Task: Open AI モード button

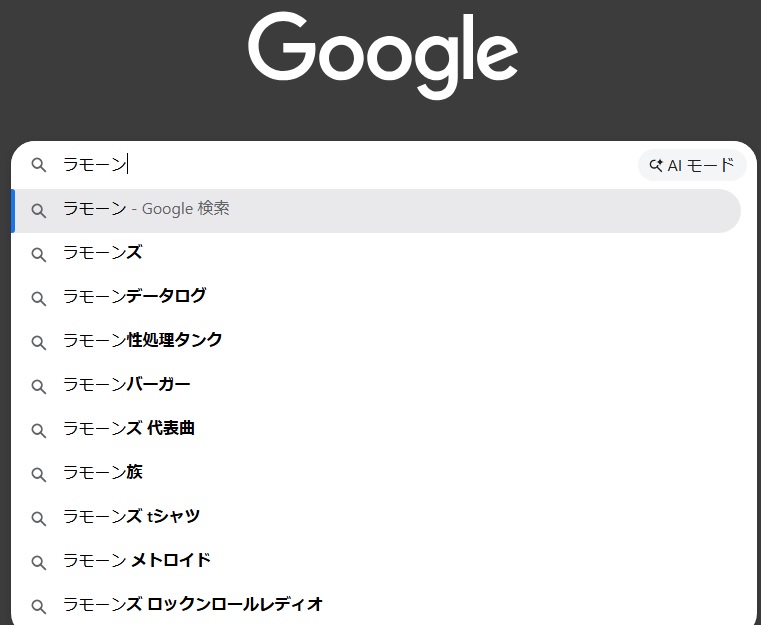Action: coord(692,166)
